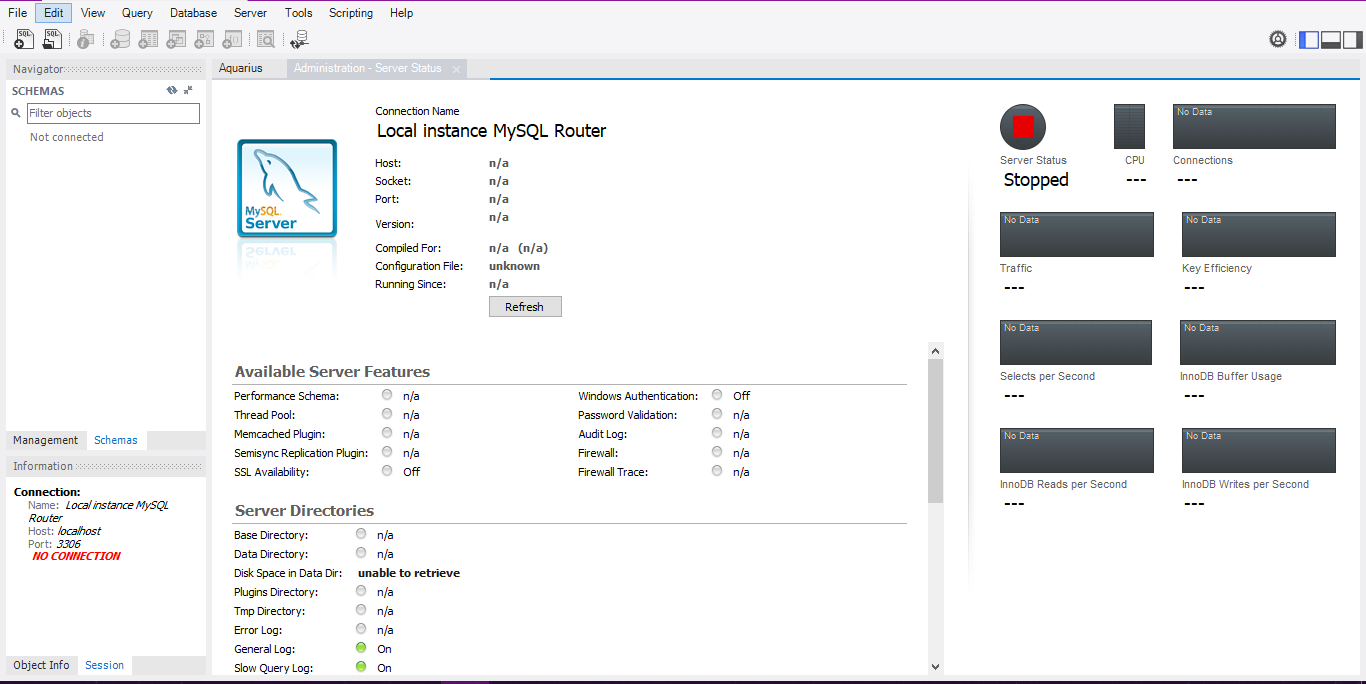This screenshot has height=684, width=1366.
Task: Click the Local instance MySQL Router heading
Action: pyautogui.click(x=491, y=131)
